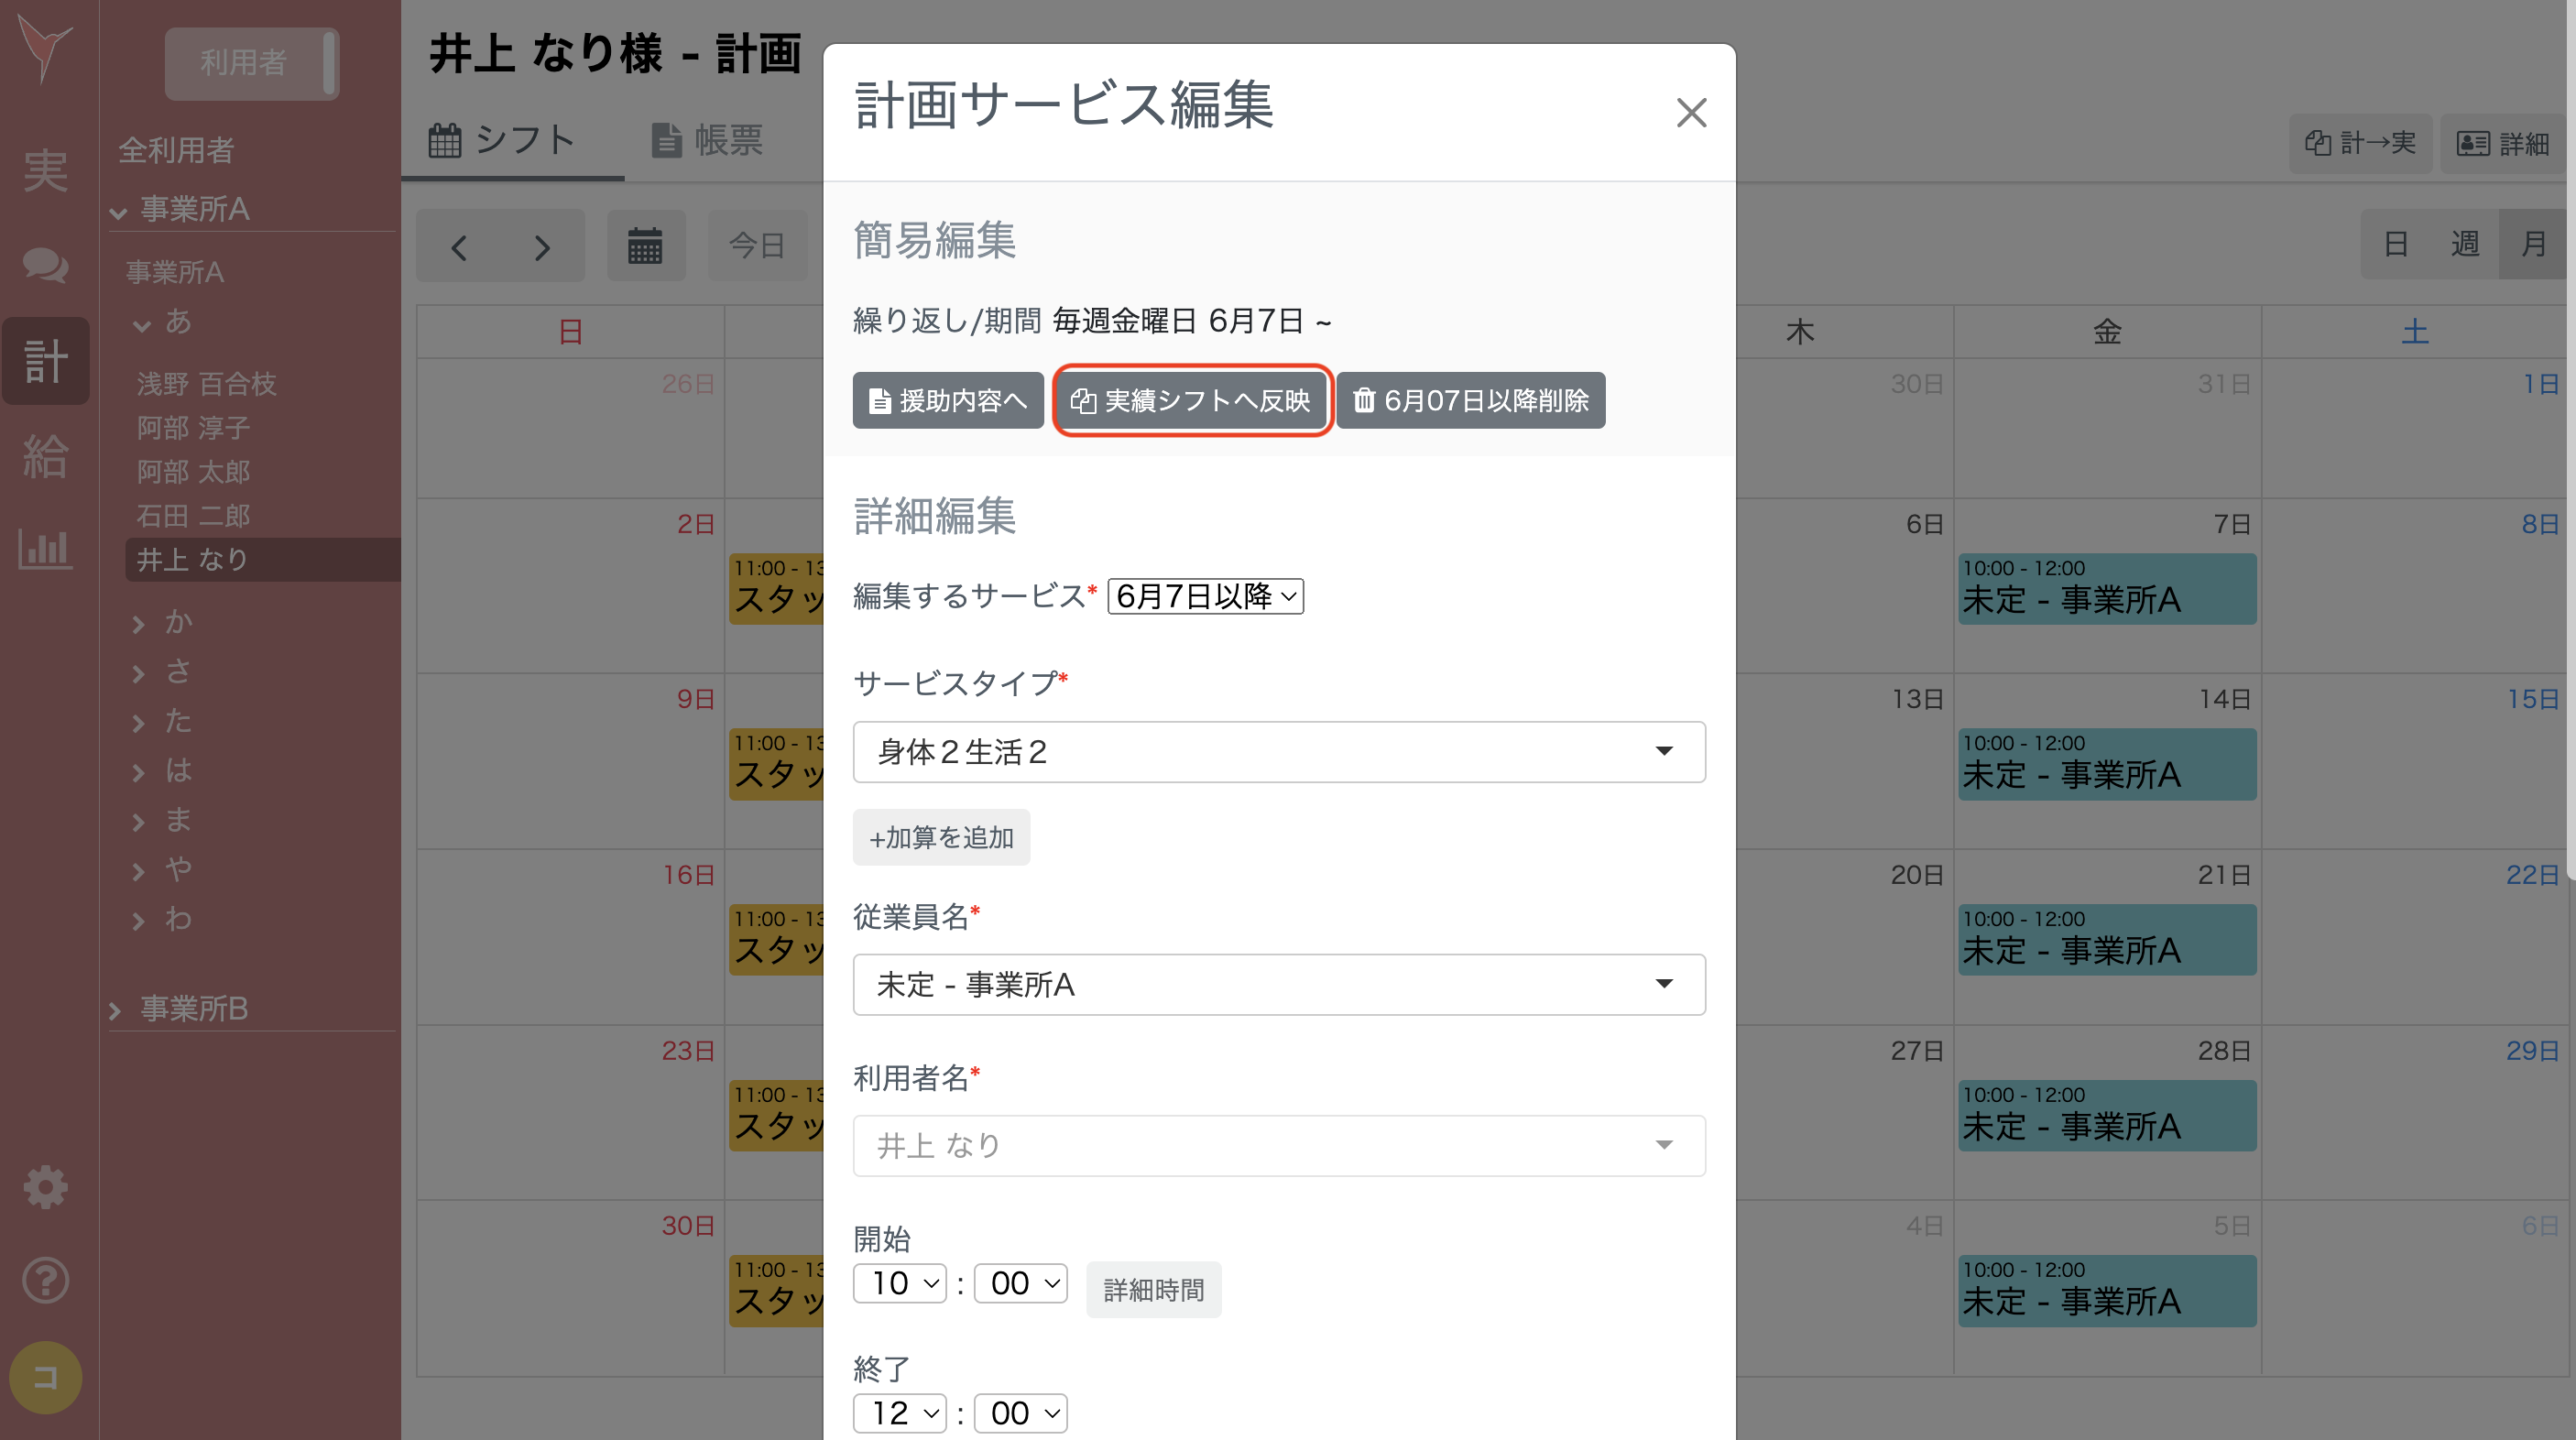The width and height of the screenshot is (2576, 1440).
Task: Click the +加算を追加 button
Action: pos(941,838)
